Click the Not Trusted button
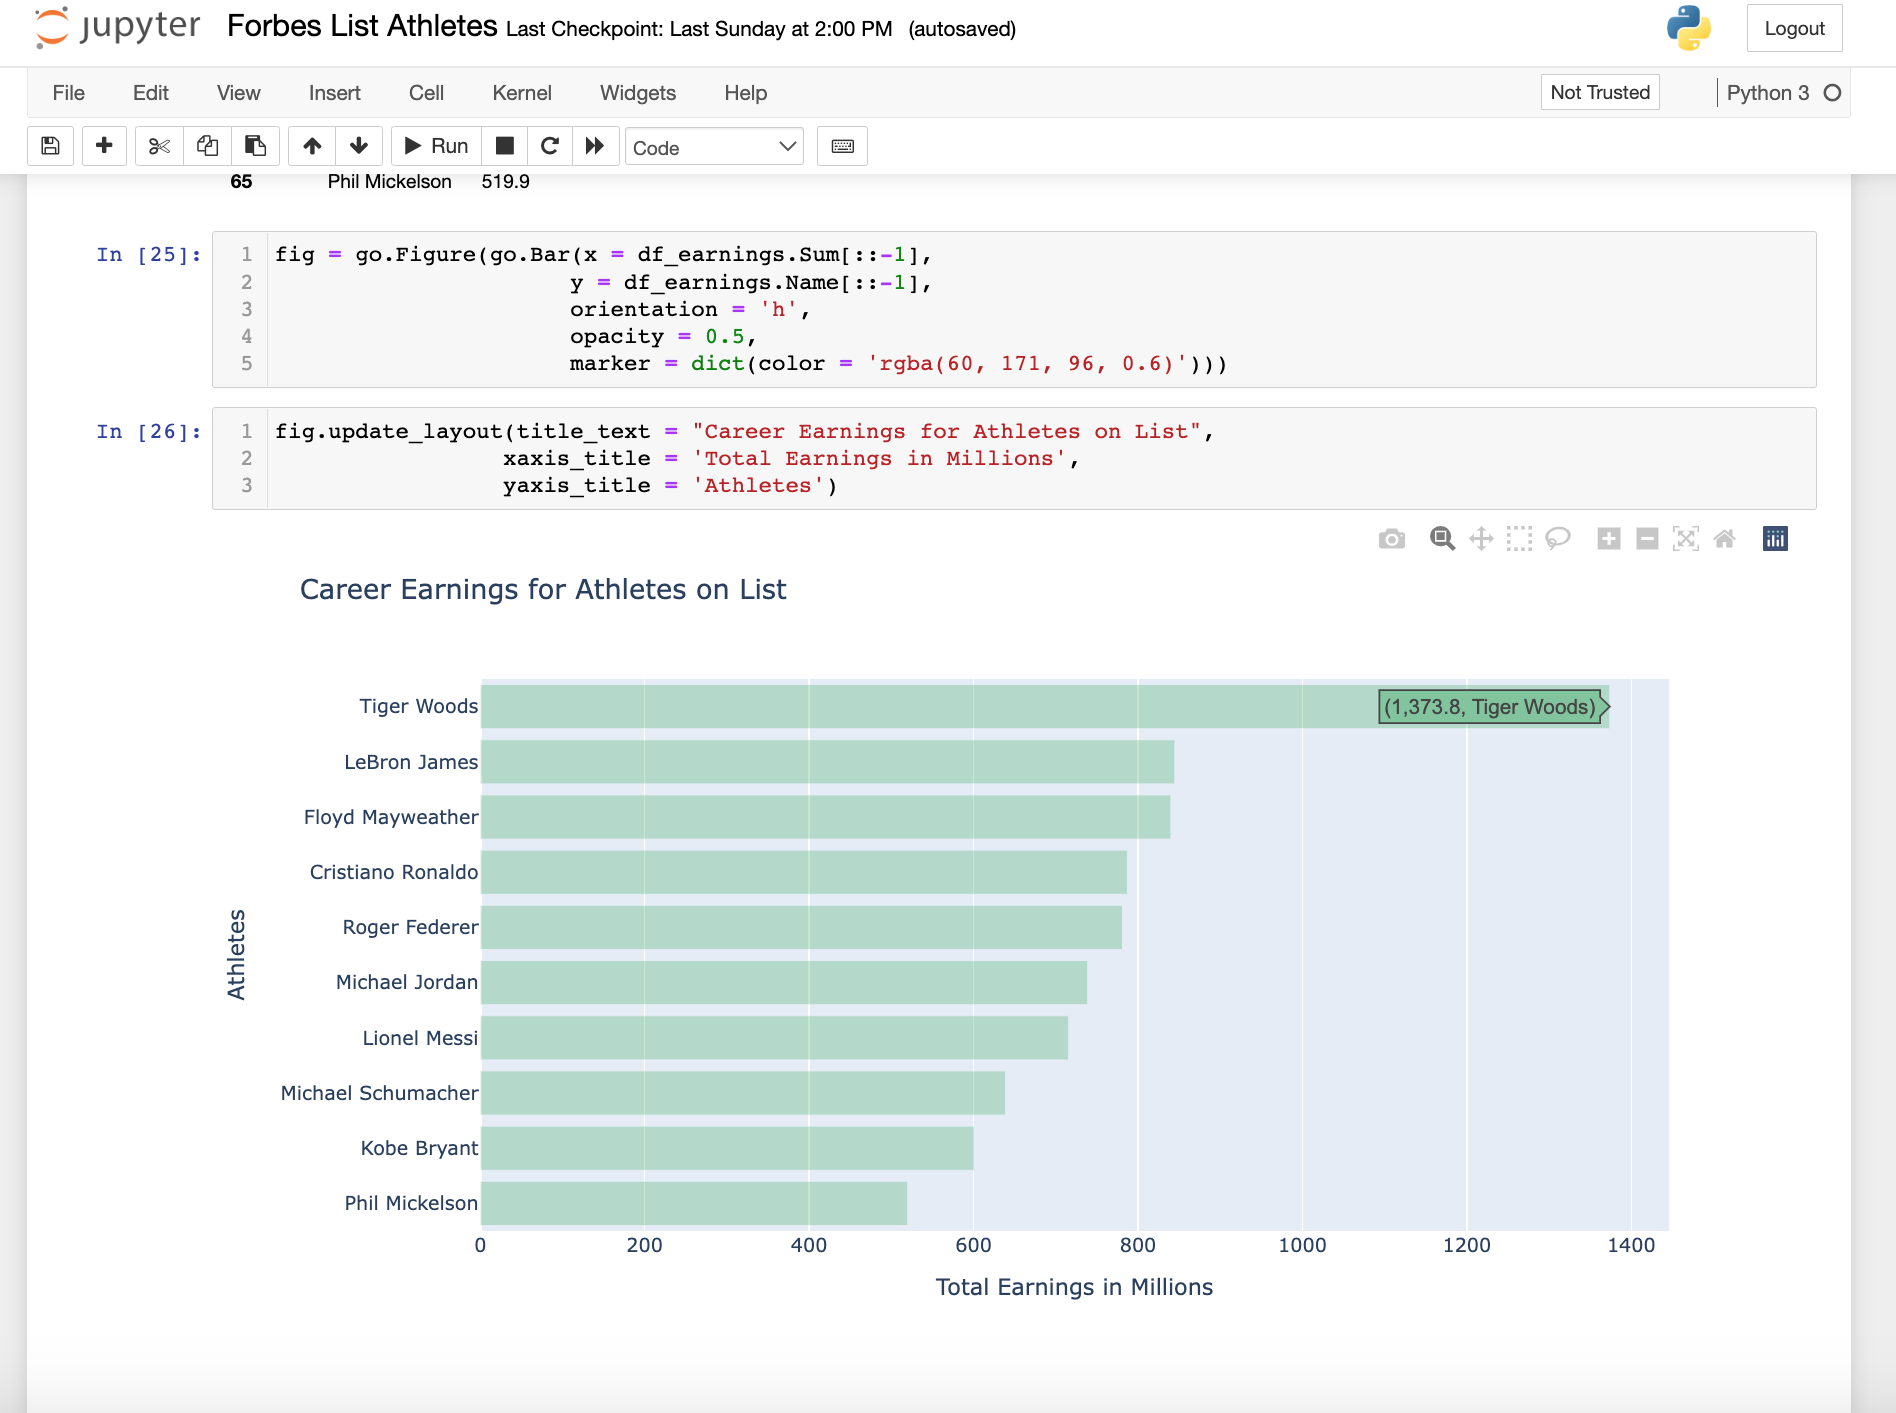1896x1413 pixels. pyautogui.click(x=1599, y=92)
